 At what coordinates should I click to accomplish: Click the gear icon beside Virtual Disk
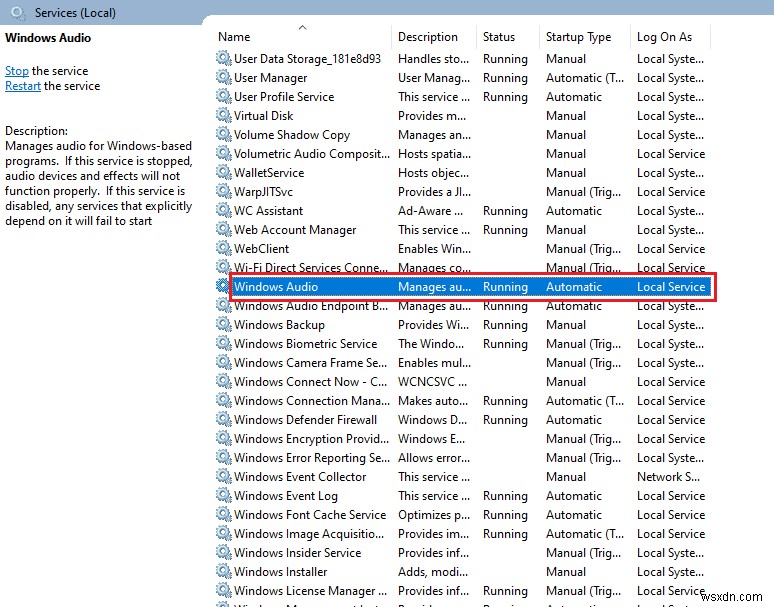[224, 115]
